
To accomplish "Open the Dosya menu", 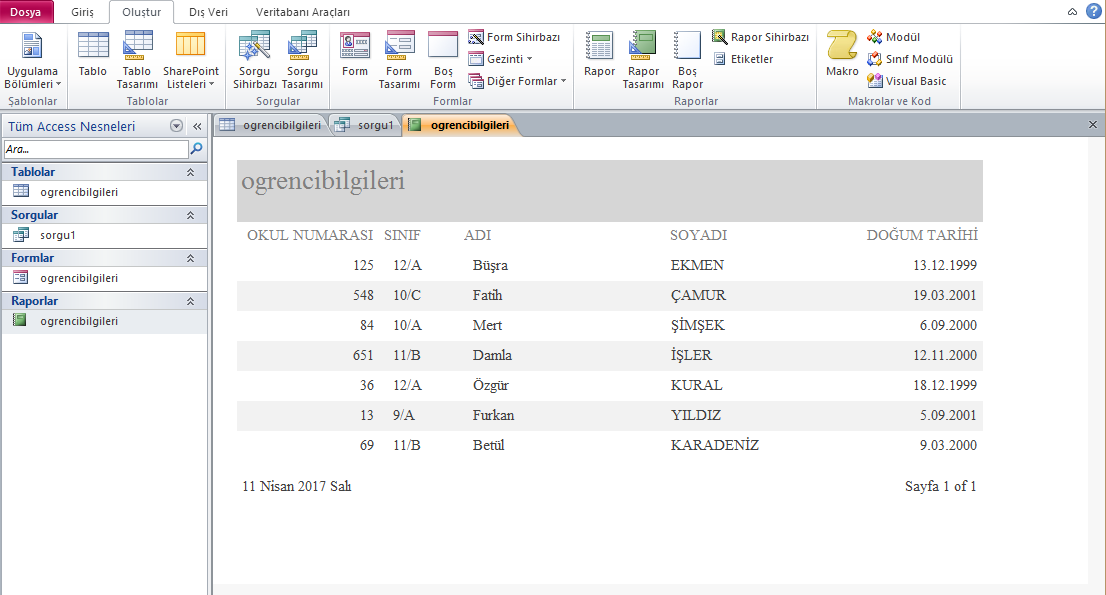I will [x=25, y=12].
